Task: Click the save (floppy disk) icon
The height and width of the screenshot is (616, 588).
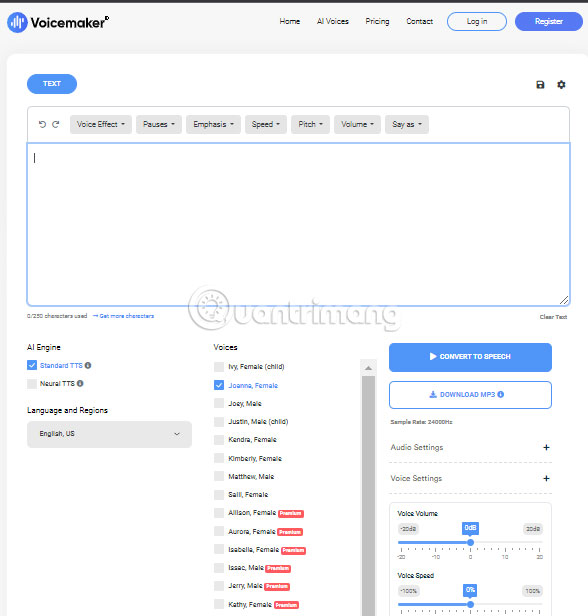Action: pos(540,84)
